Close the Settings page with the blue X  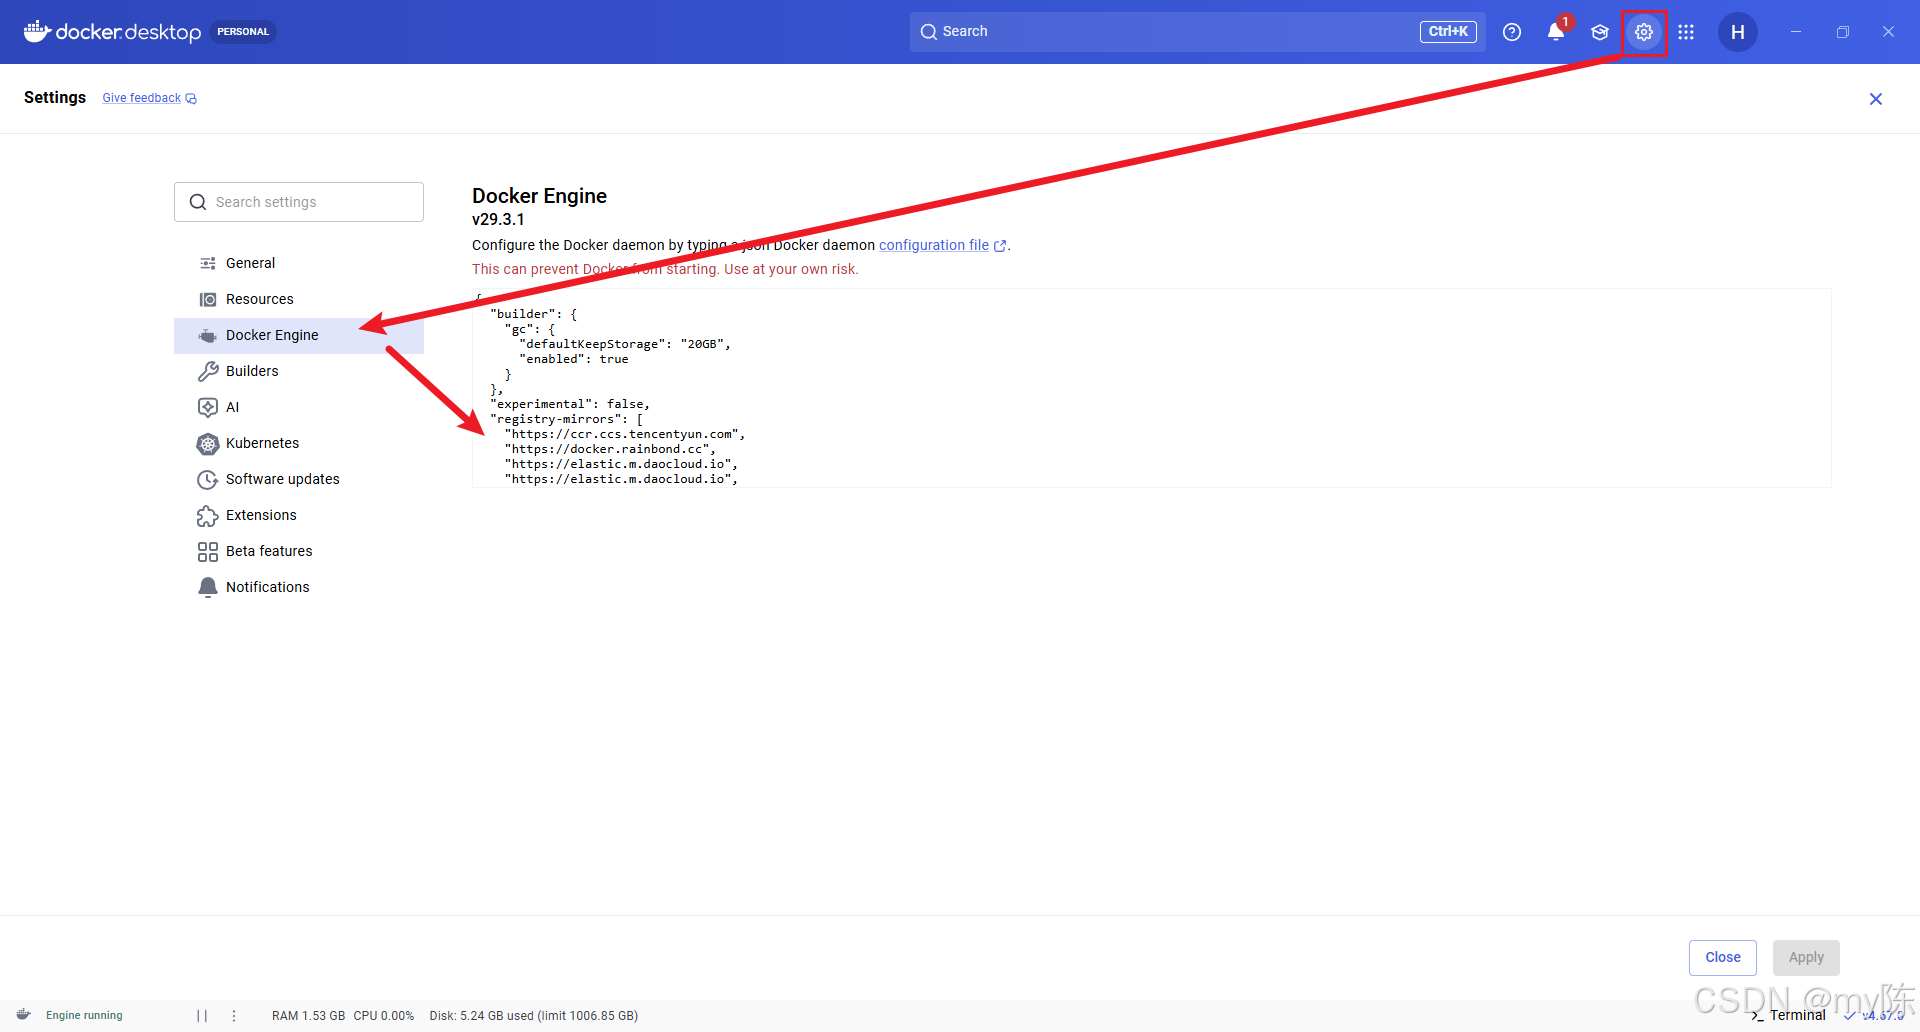coord(1876,99)
